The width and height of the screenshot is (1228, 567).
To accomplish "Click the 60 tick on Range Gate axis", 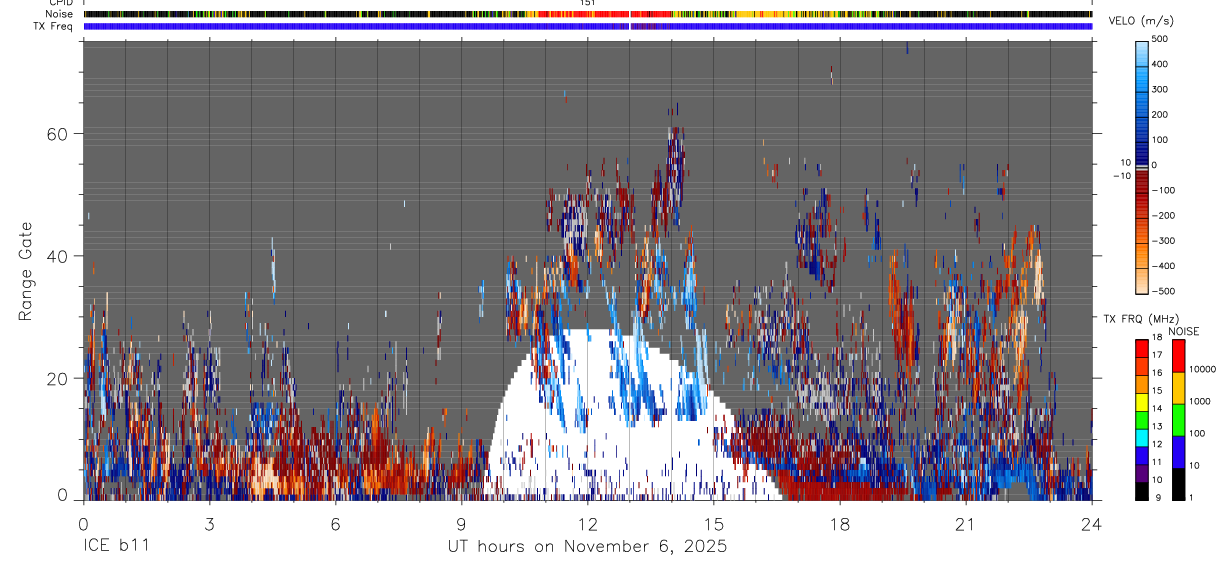I will 58,134.
